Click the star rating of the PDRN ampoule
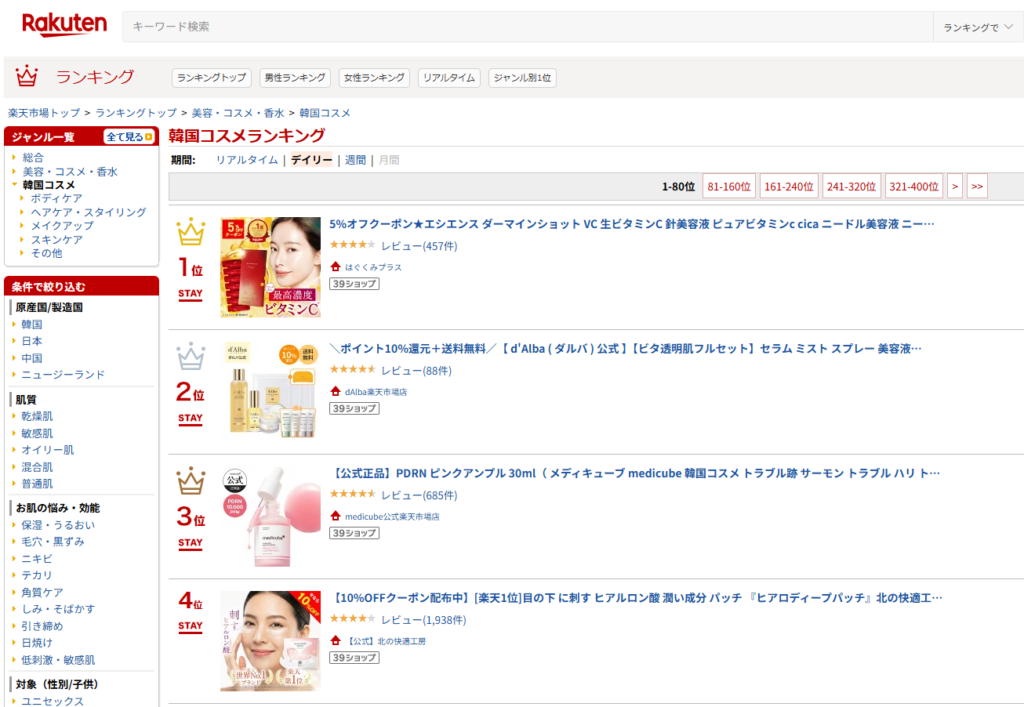Screen dimensions: 1024x707 (352, 494)
